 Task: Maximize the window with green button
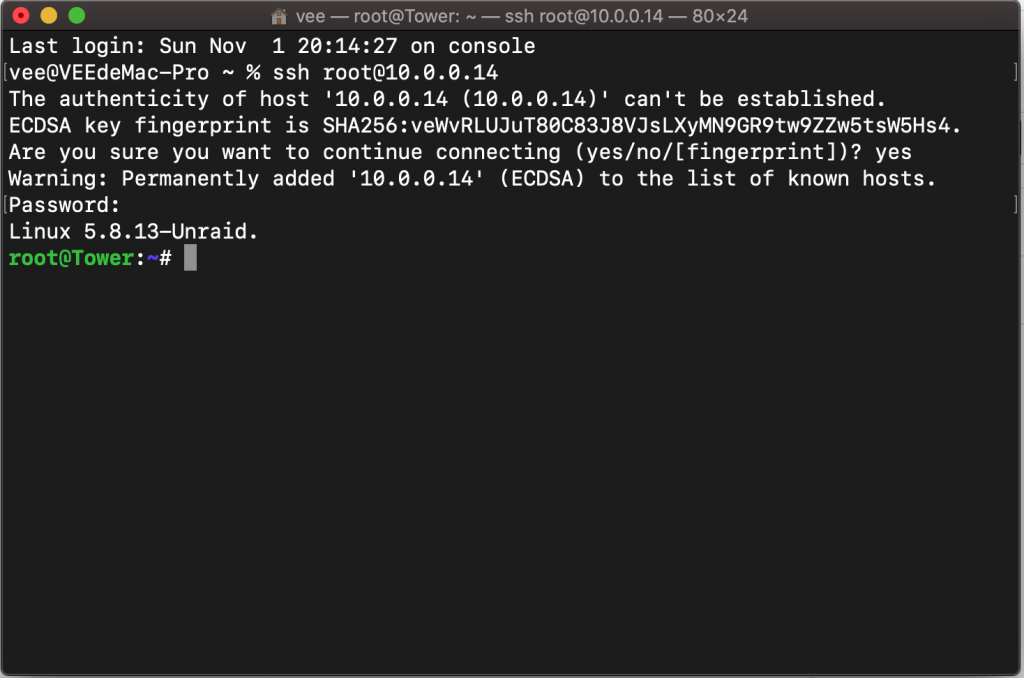77,15
